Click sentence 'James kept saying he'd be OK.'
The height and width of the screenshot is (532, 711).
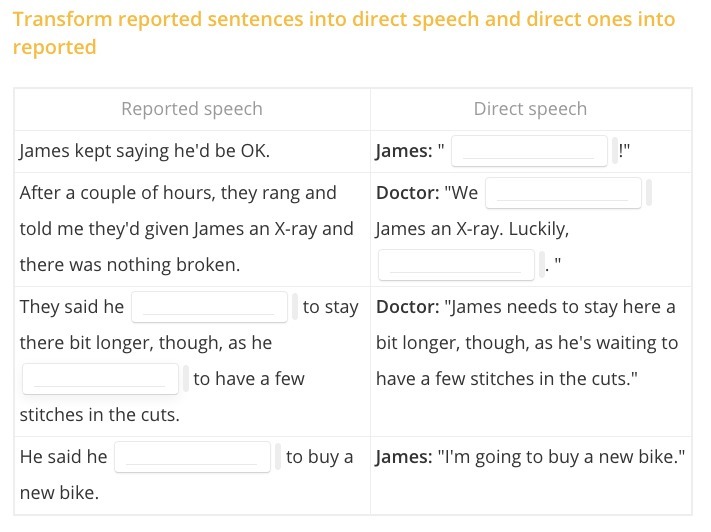(x=145, y=151)
